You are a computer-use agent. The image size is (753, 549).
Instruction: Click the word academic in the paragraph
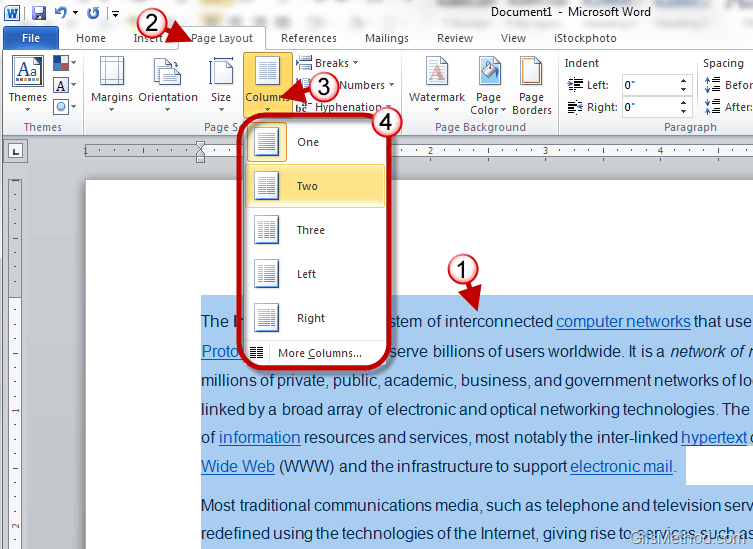coord(420,380)
